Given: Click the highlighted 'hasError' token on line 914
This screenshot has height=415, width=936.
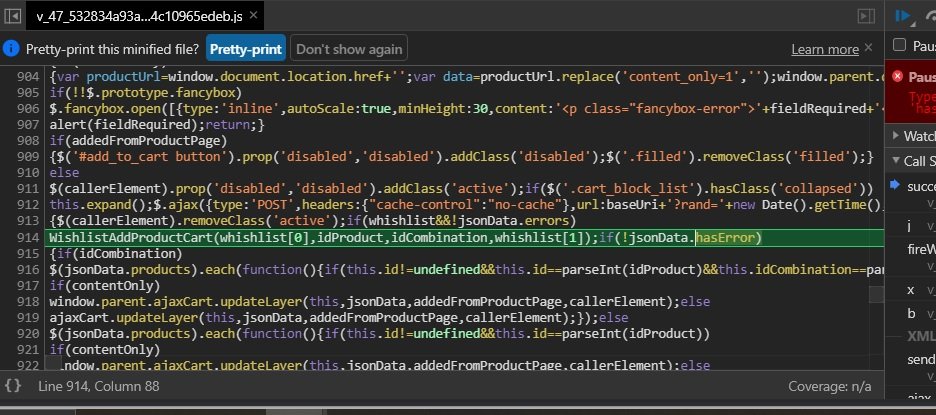Looking at the screenshot, I should pos(726,238).
